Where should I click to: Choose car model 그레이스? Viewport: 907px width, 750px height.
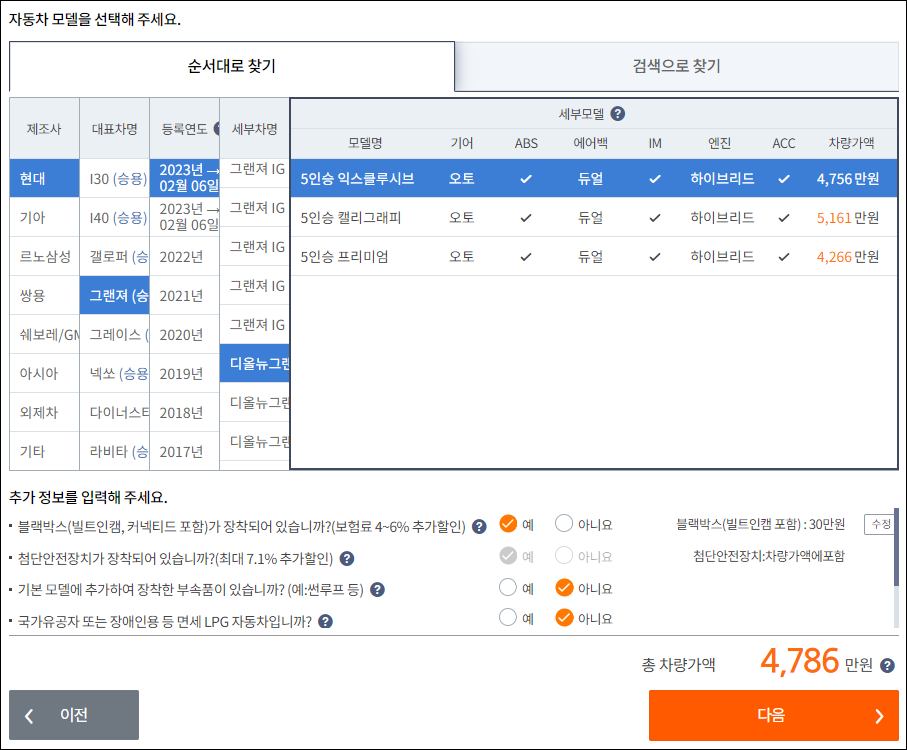tap(115, 334)
